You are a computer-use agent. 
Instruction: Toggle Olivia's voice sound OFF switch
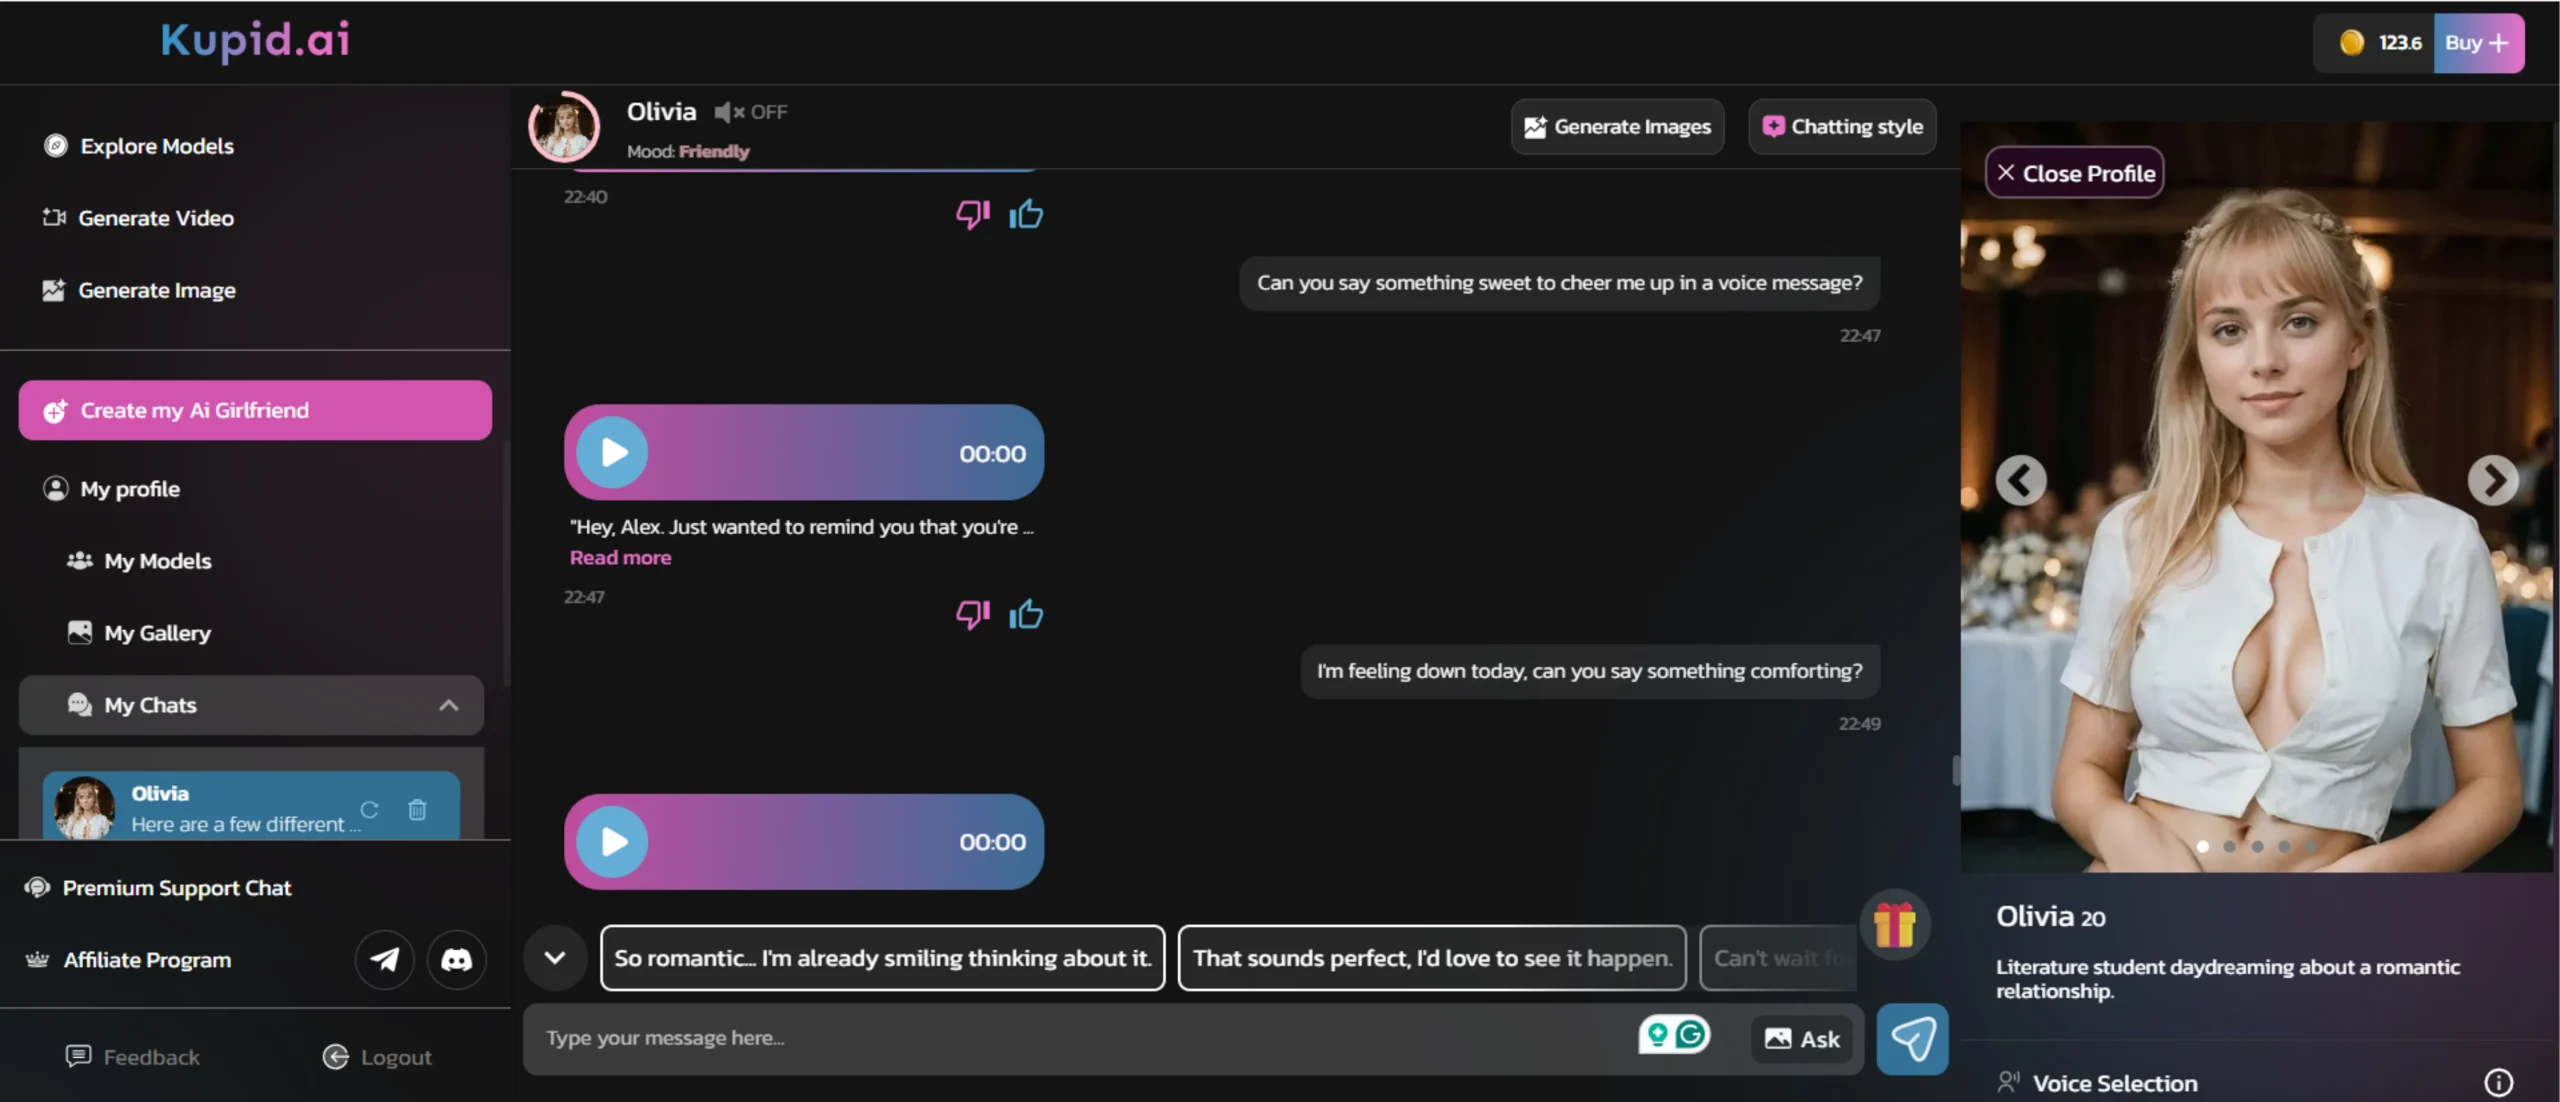(751, 112)
